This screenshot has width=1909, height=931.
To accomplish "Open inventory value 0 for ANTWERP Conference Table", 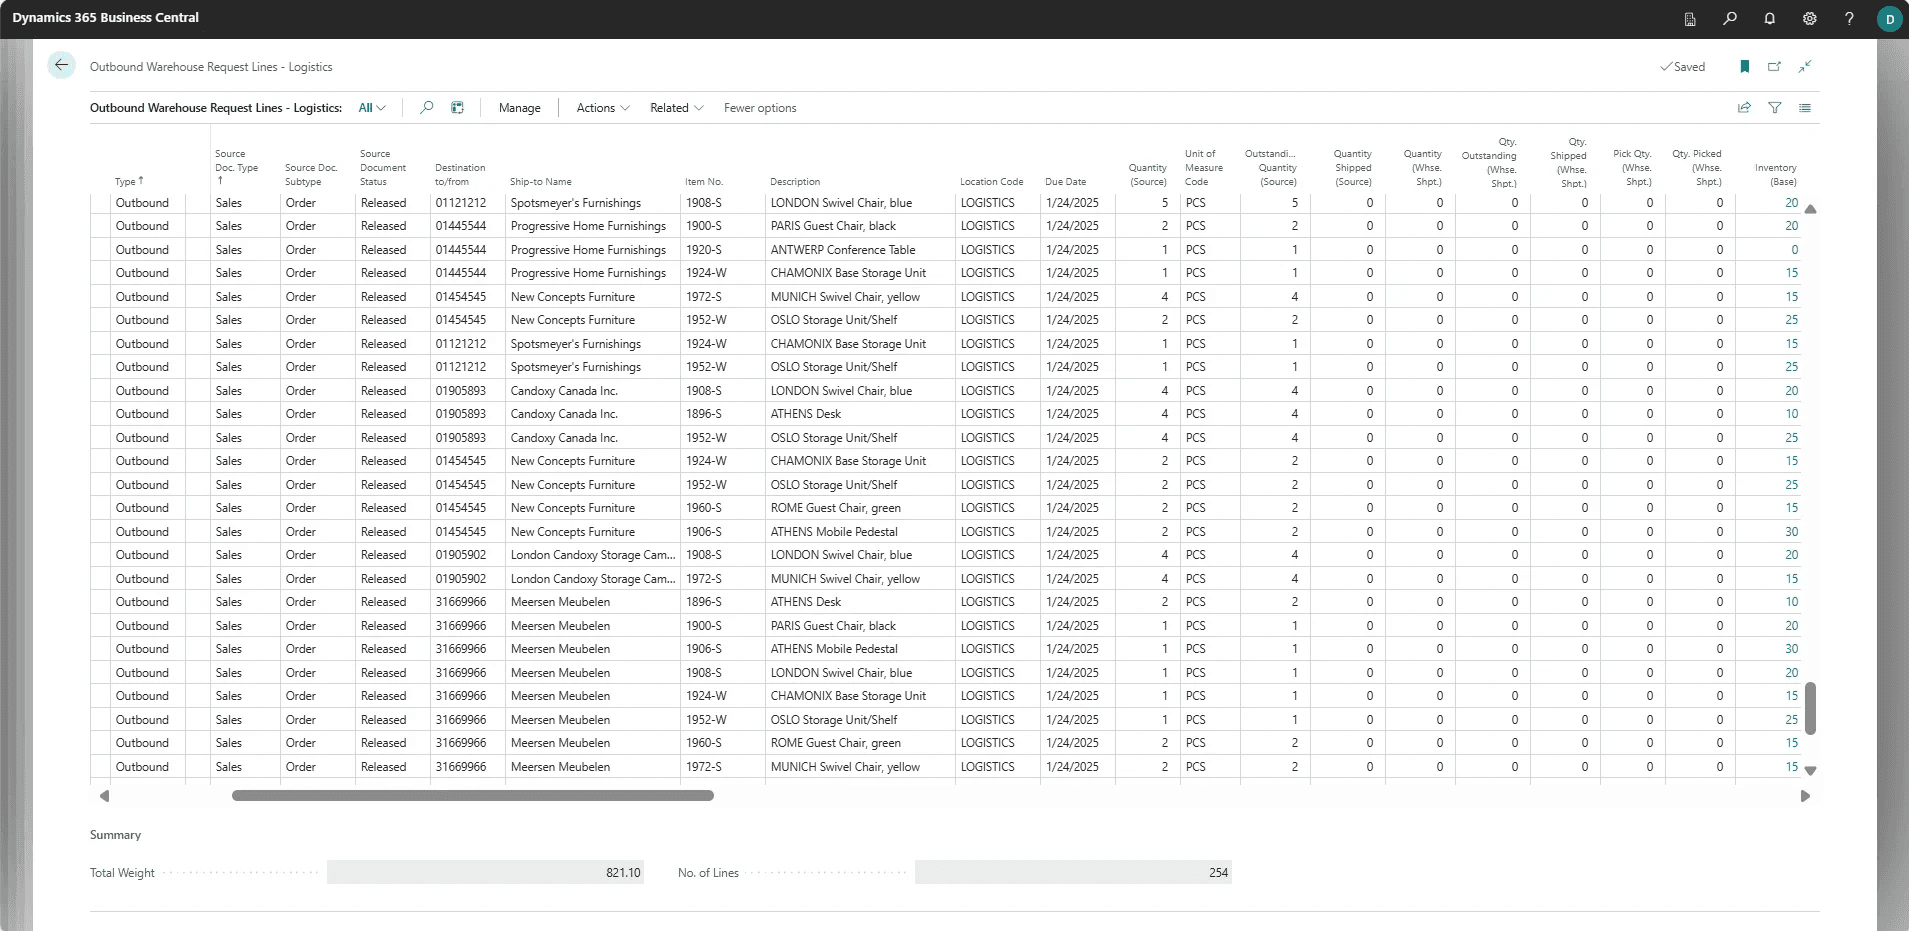I will coord(1794,250).
